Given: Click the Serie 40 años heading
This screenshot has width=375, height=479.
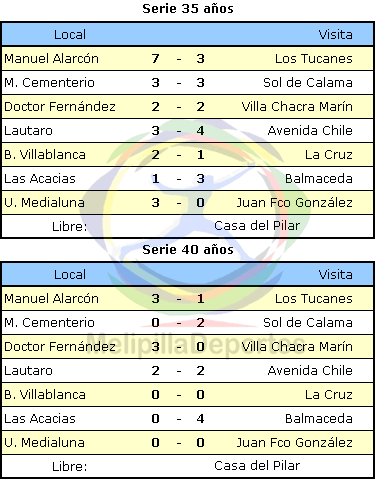Looking at the screenshot, I should click(x=188, y=249).
